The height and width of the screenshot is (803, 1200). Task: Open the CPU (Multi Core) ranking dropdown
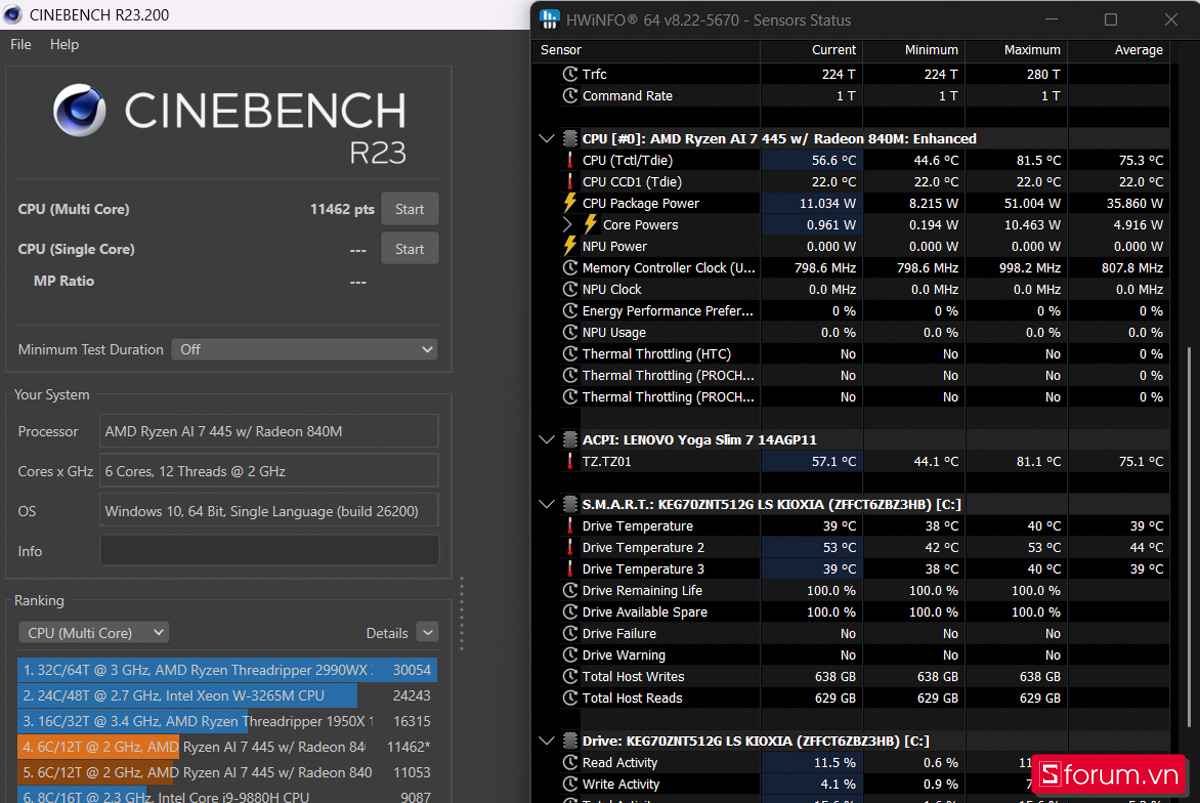click(x=94, y=633)
